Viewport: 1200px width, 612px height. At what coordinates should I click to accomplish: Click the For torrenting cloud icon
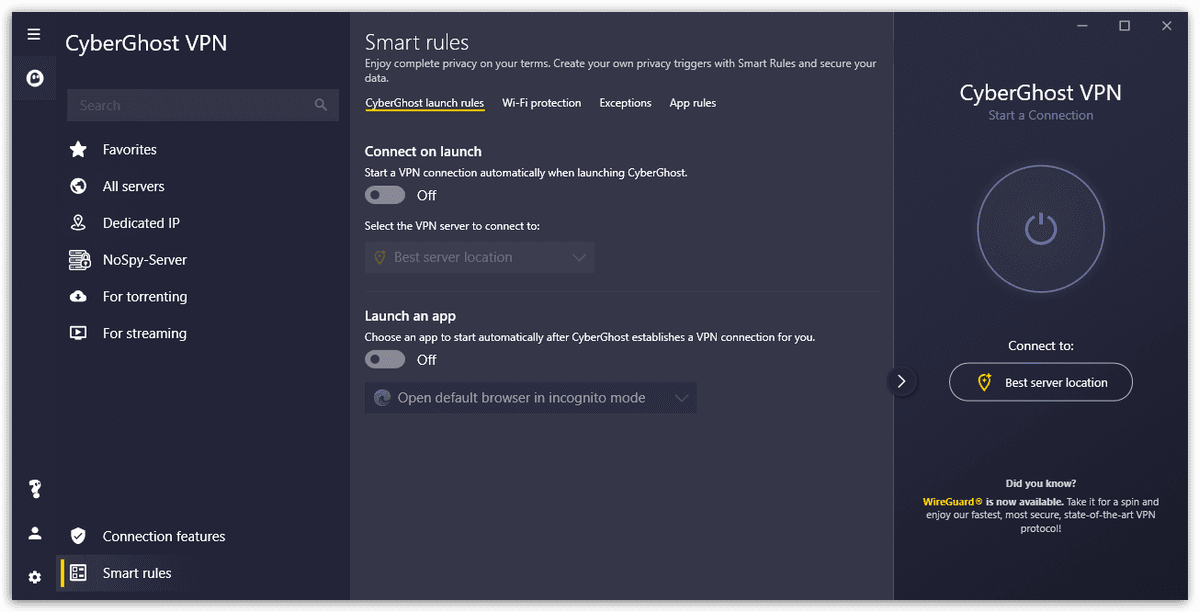click(78, 297)
